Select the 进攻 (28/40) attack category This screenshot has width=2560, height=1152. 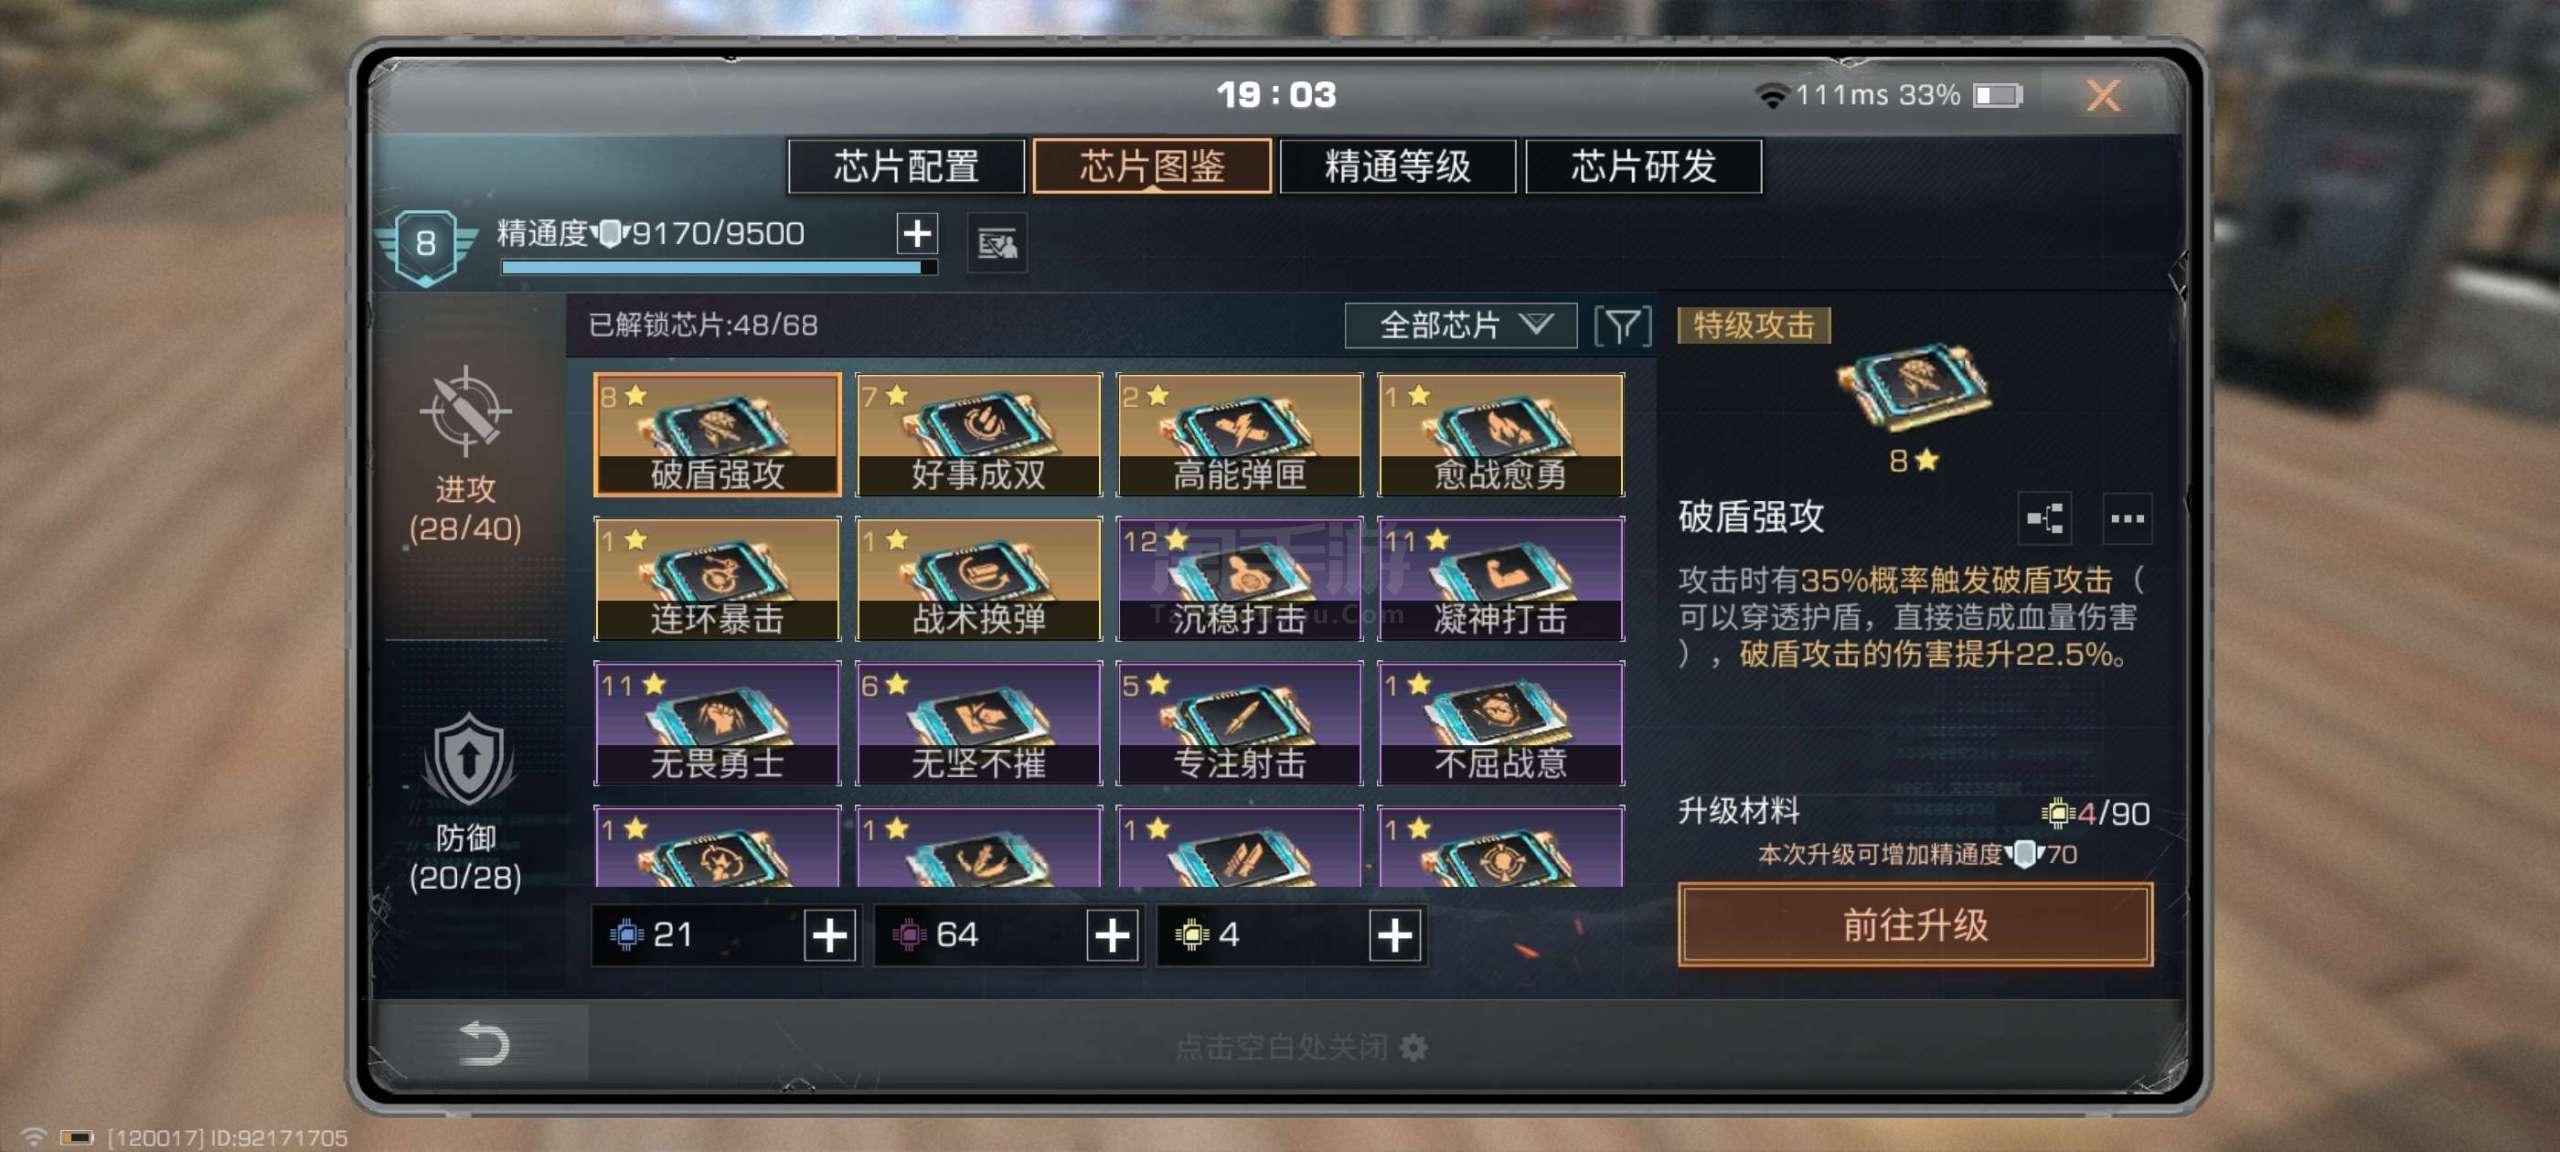click(465, 455)
